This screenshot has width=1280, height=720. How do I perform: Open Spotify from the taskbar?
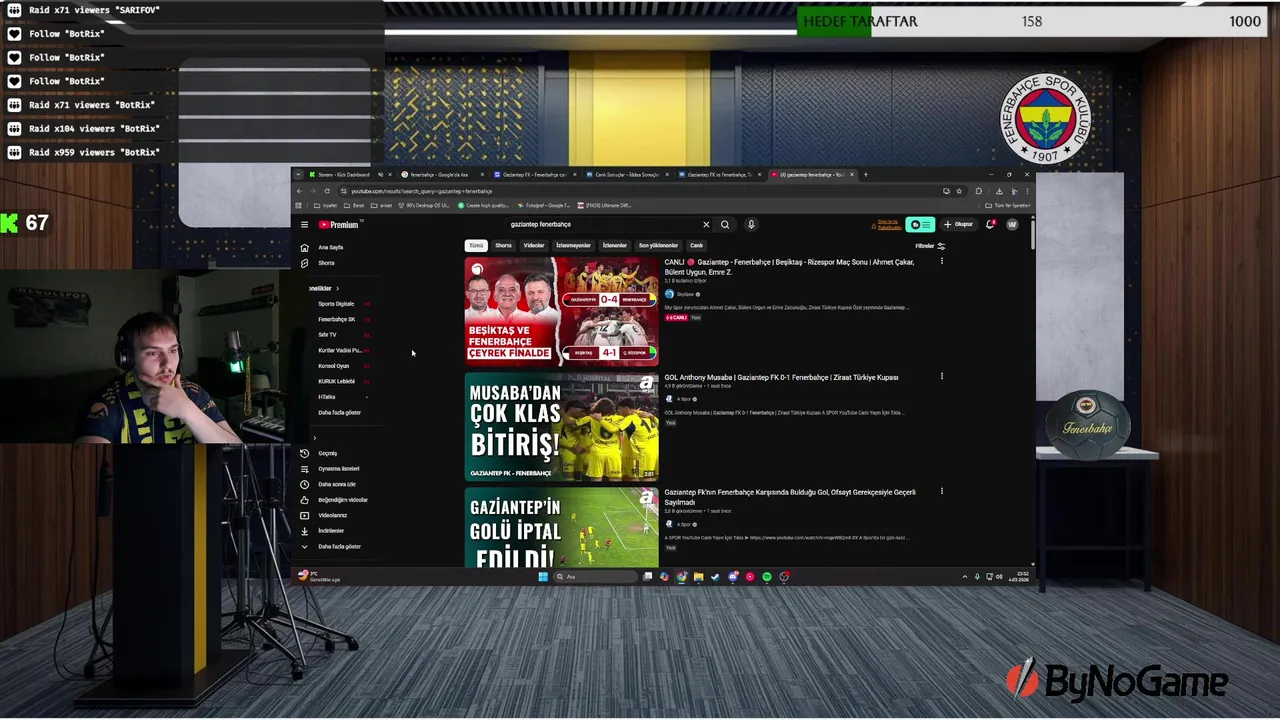pyautogui.click(x=767, y=576)
